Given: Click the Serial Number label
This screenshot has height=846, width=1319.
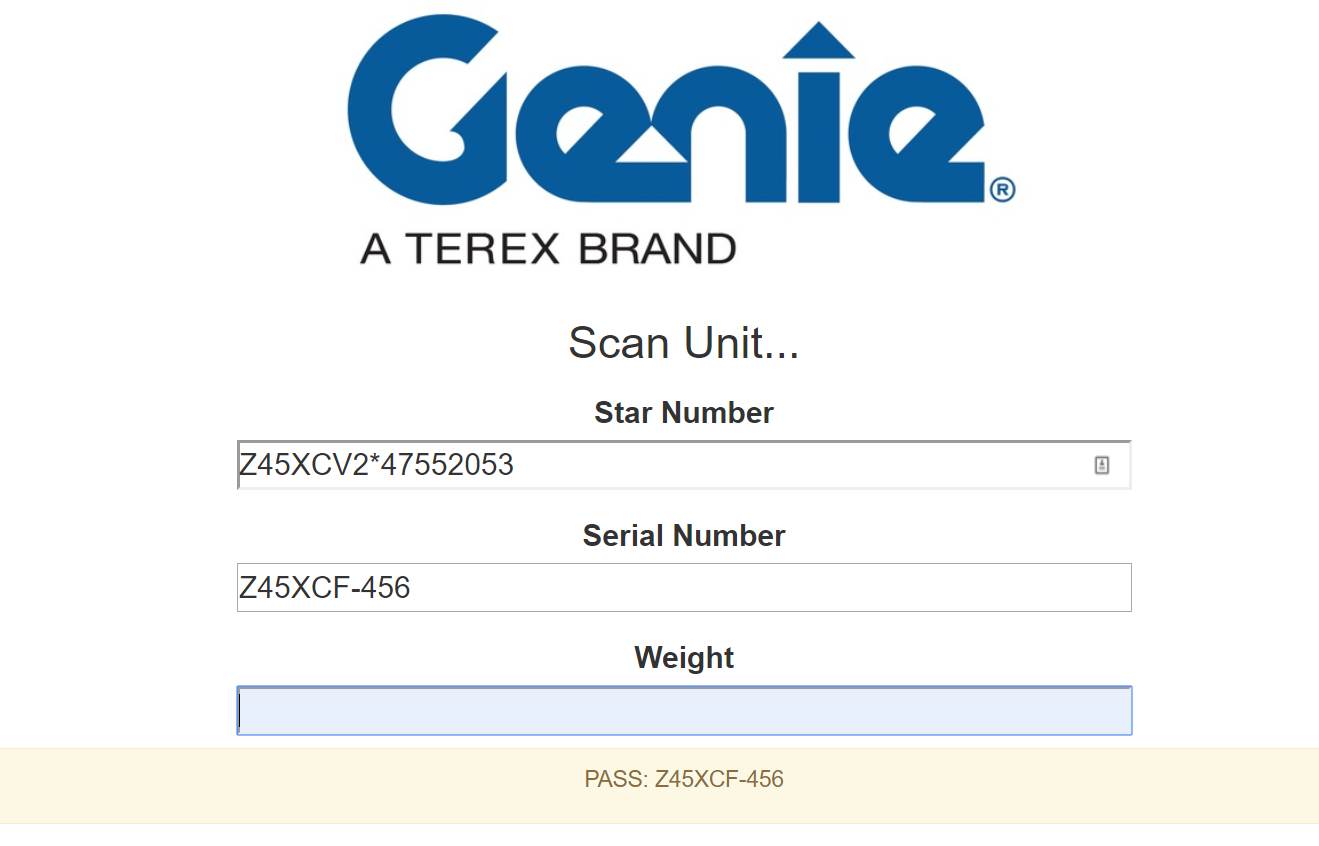Looking at the screenshot, I should [684, 536].
